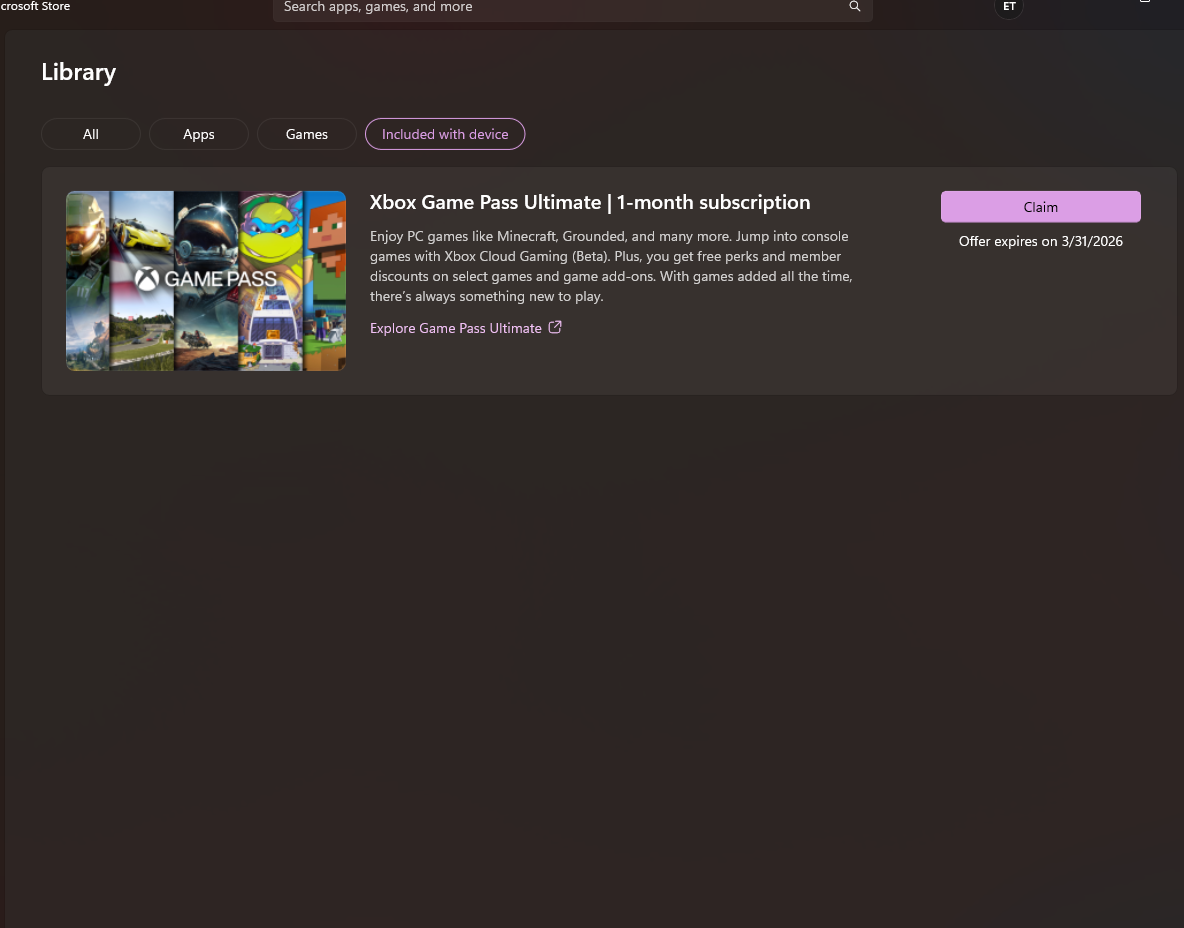Switch to the Apps filter tab

click(199, 134)
